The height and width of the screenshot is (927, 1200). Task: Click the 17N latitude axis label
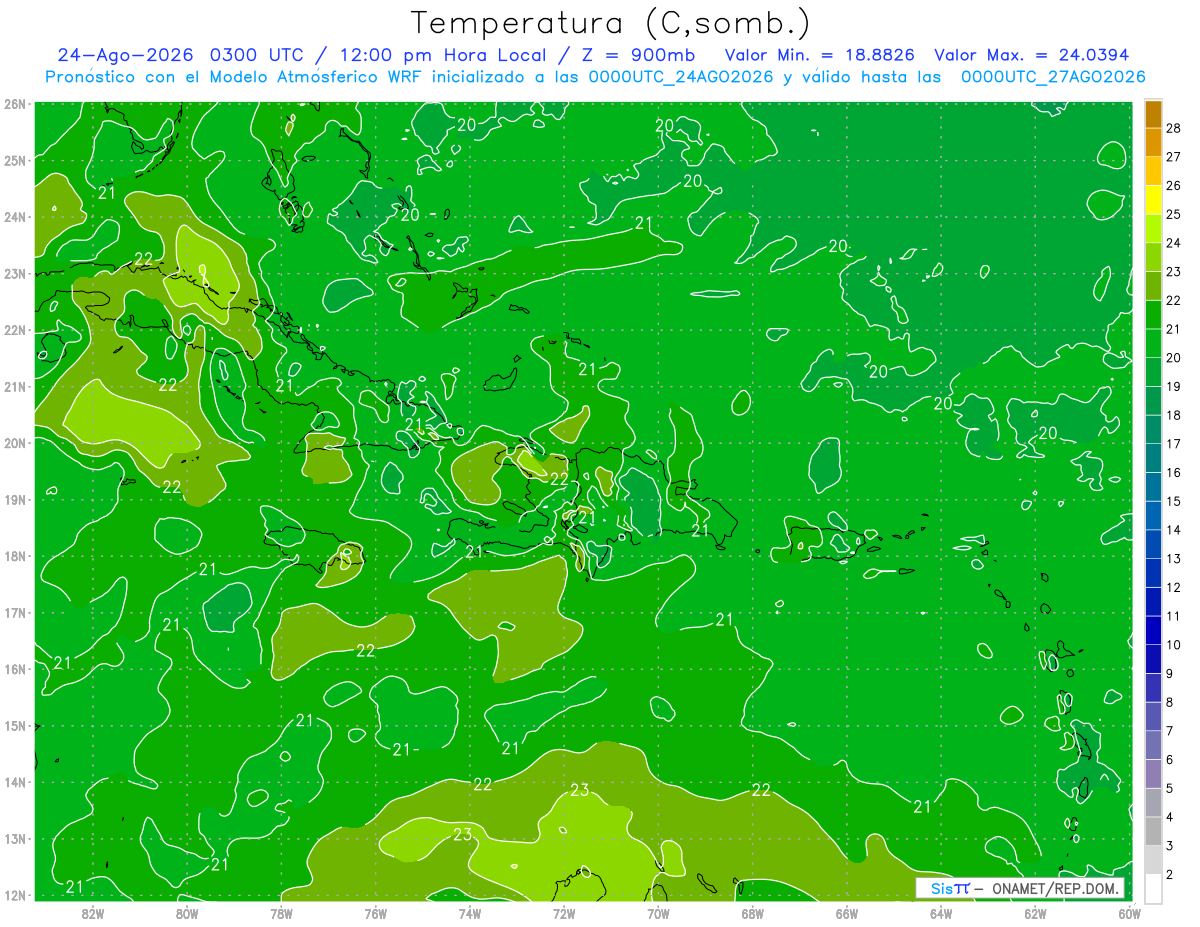coord(15,613)
